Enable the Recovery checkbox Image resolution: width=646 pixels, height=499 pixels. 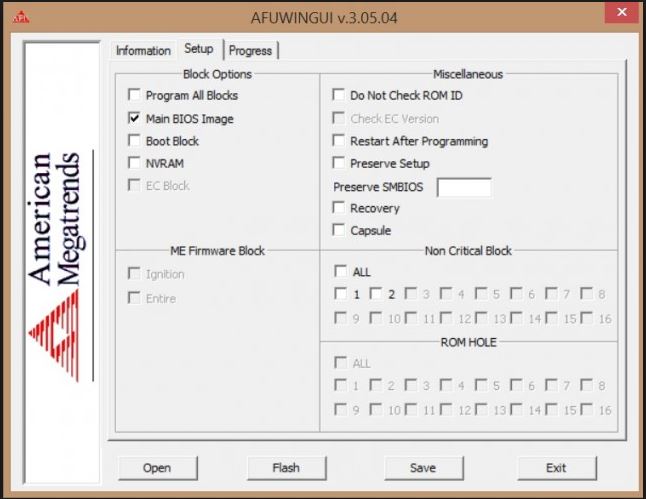click(339, 208)
